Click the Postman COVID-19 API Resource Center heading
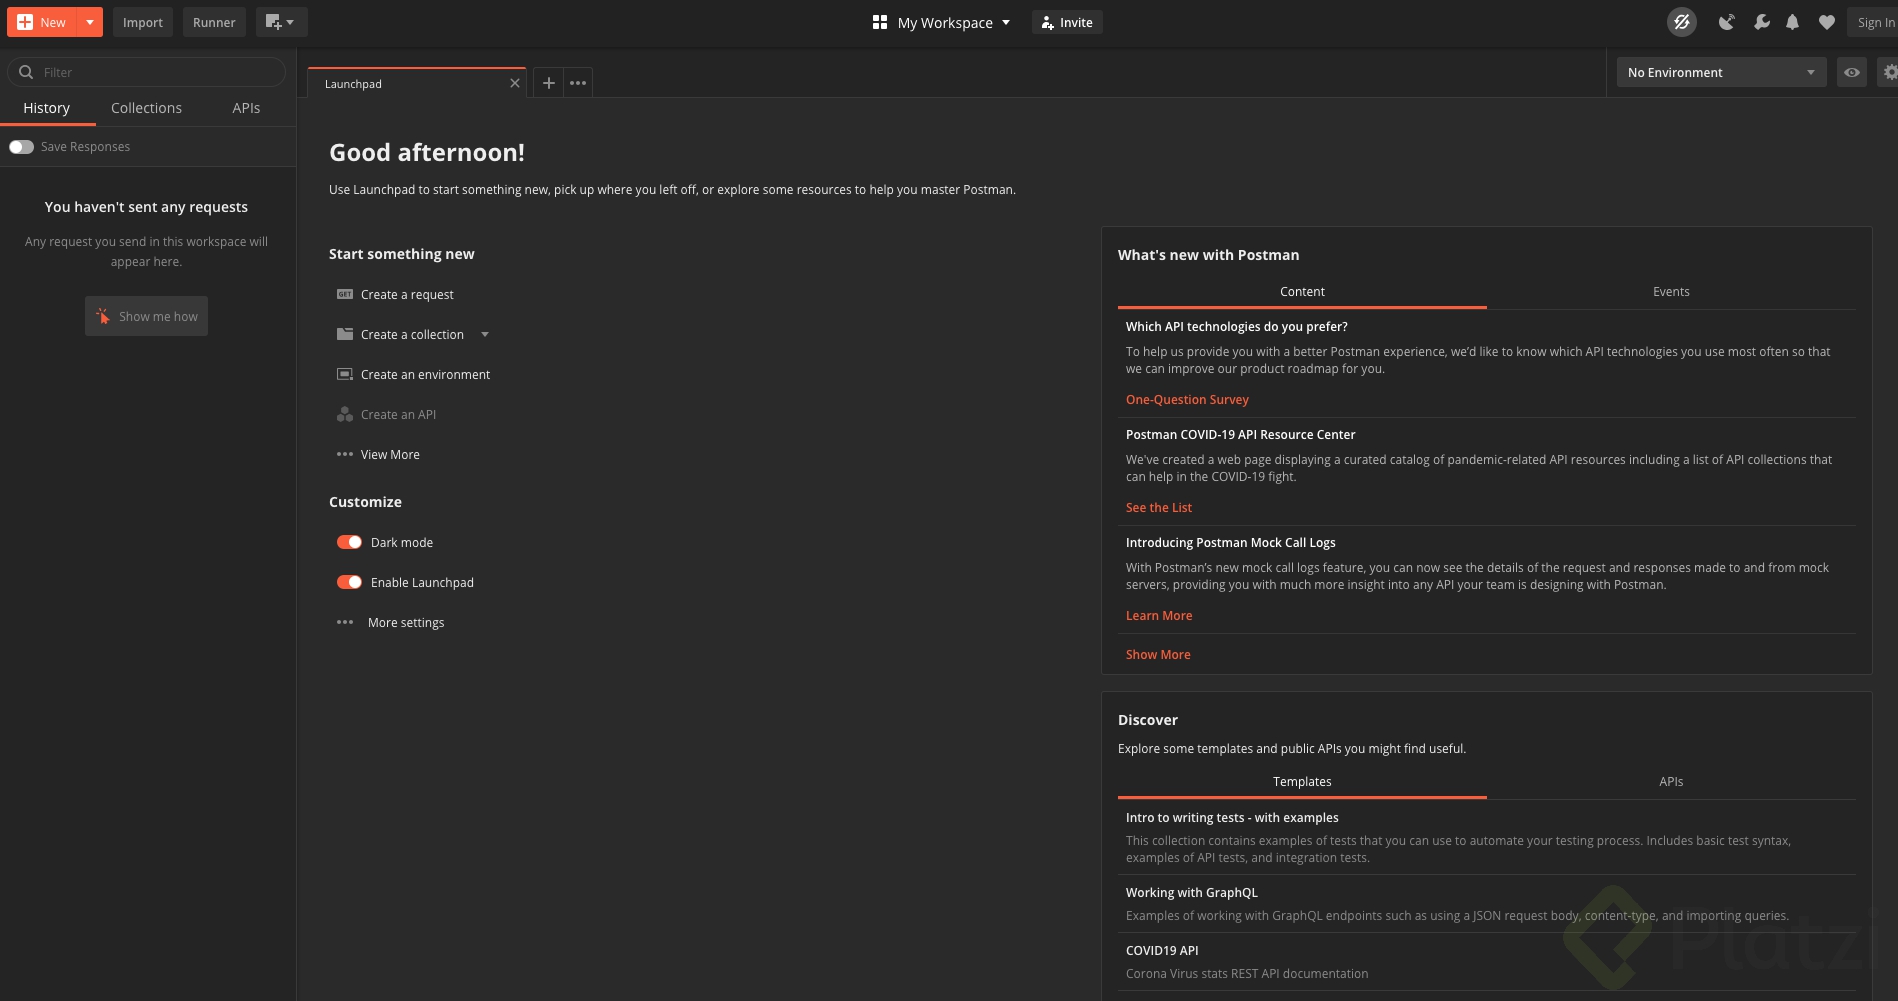Viewport: 1898px width, 1001px height. click(x=1241, y=434)
